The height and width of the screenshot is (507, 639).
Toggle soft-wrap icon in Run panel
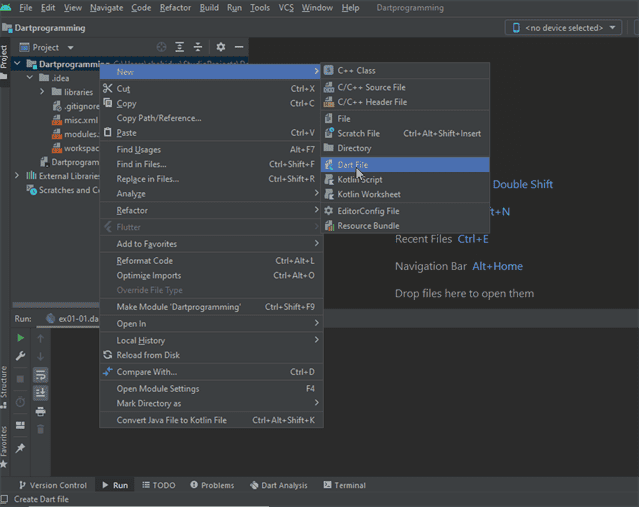pyautogui.click(x=40, y=375)
